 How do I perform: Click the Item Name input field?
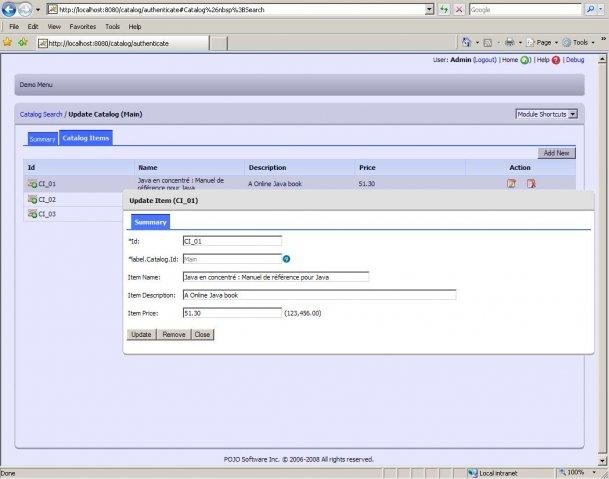click(276, 277)
